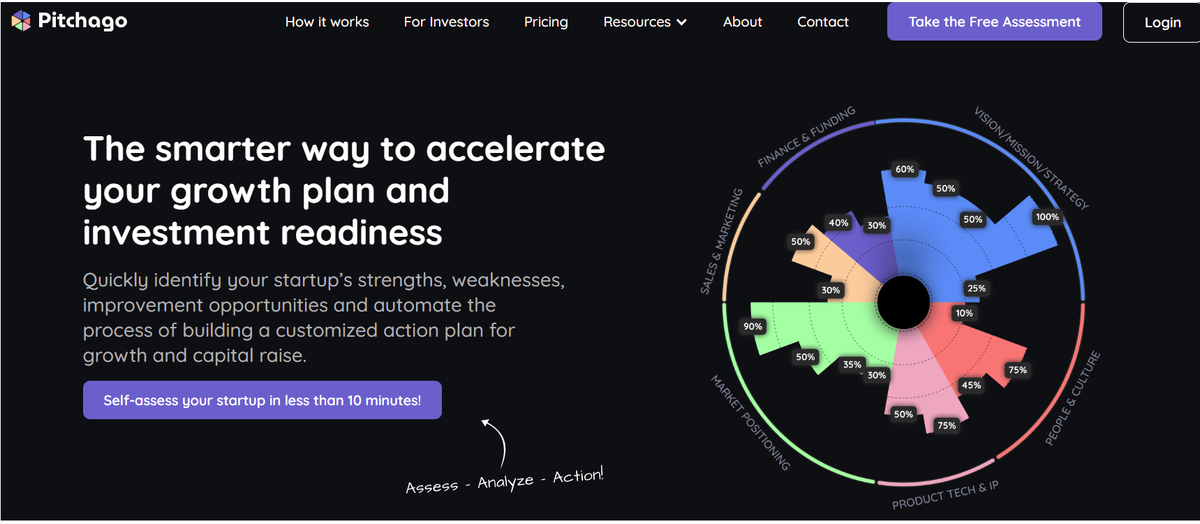Click the black center circle of the chart
Image resolution: width=1200 pixels, height=524 pixels.
click(x=903, y=301)
